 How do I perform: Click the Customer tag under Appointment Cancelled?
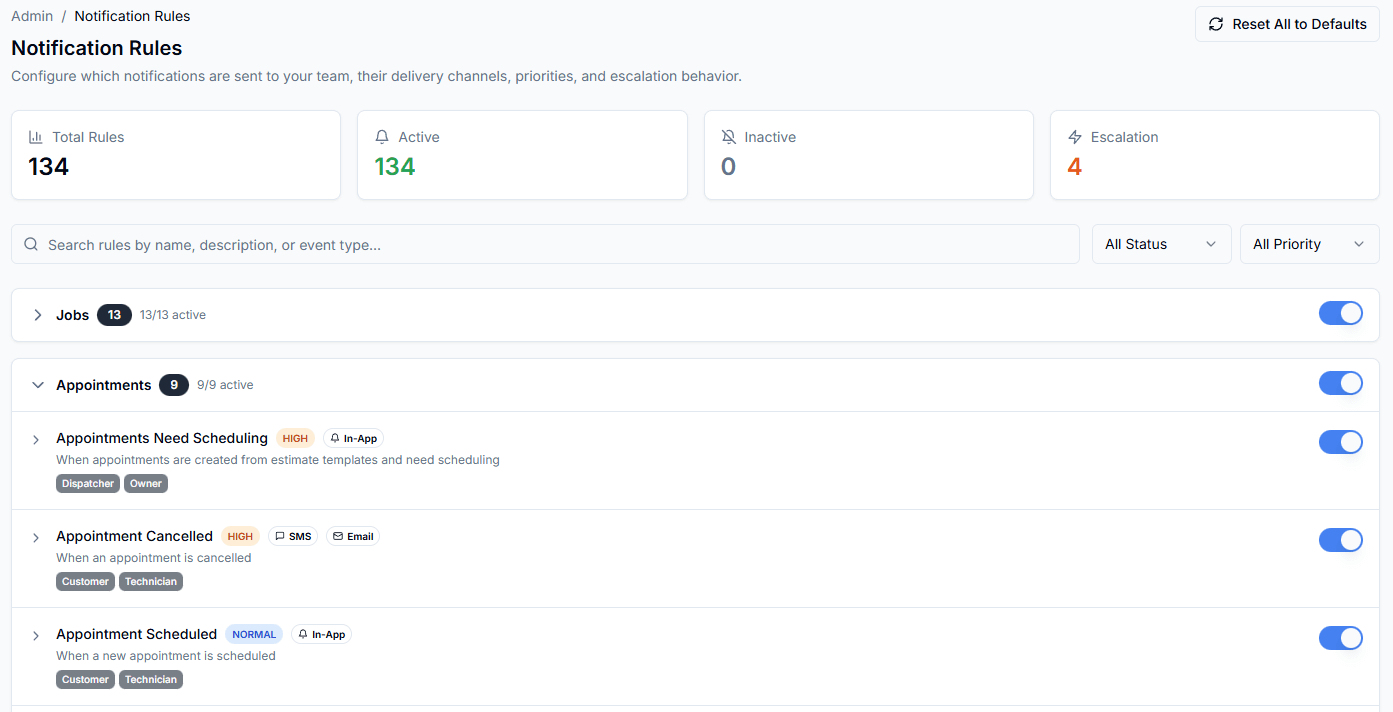[85, 581]
